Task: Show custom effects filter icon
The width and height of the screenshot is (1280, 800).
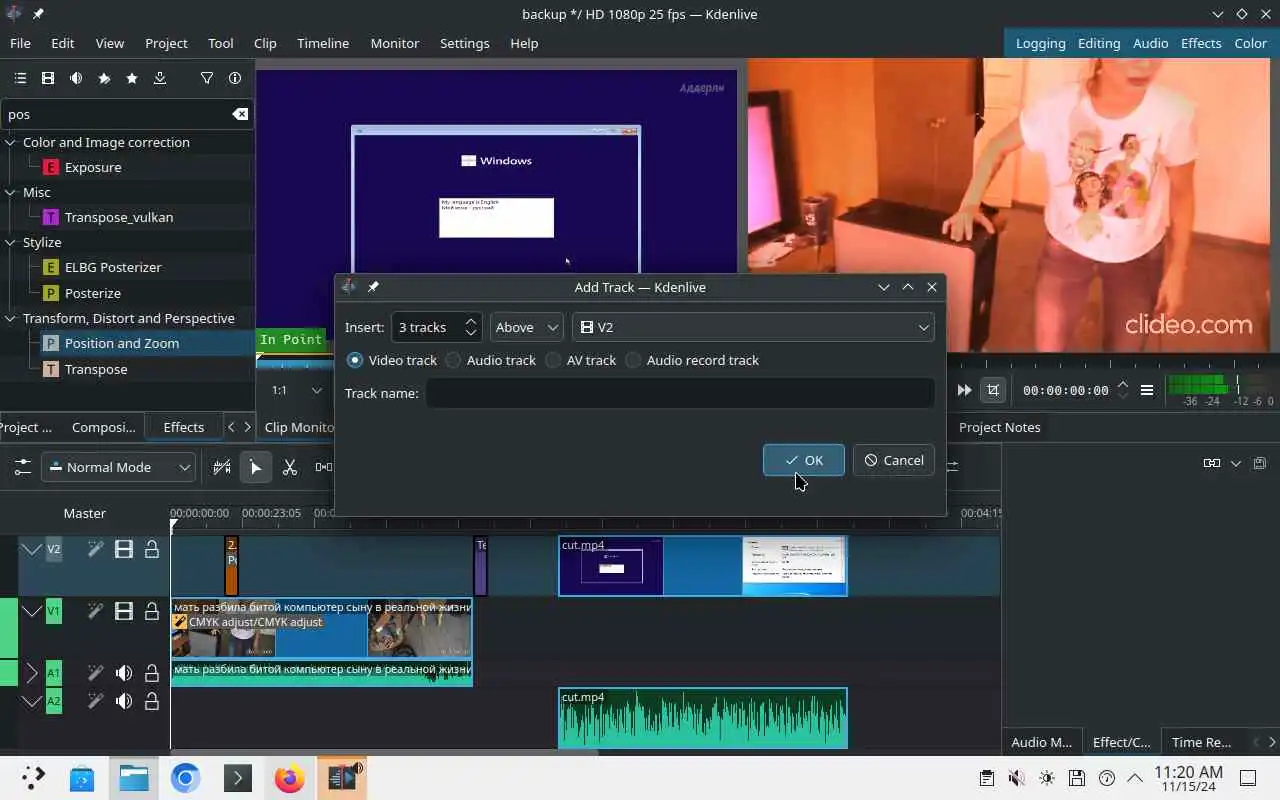Action: [x=104, y=78]
